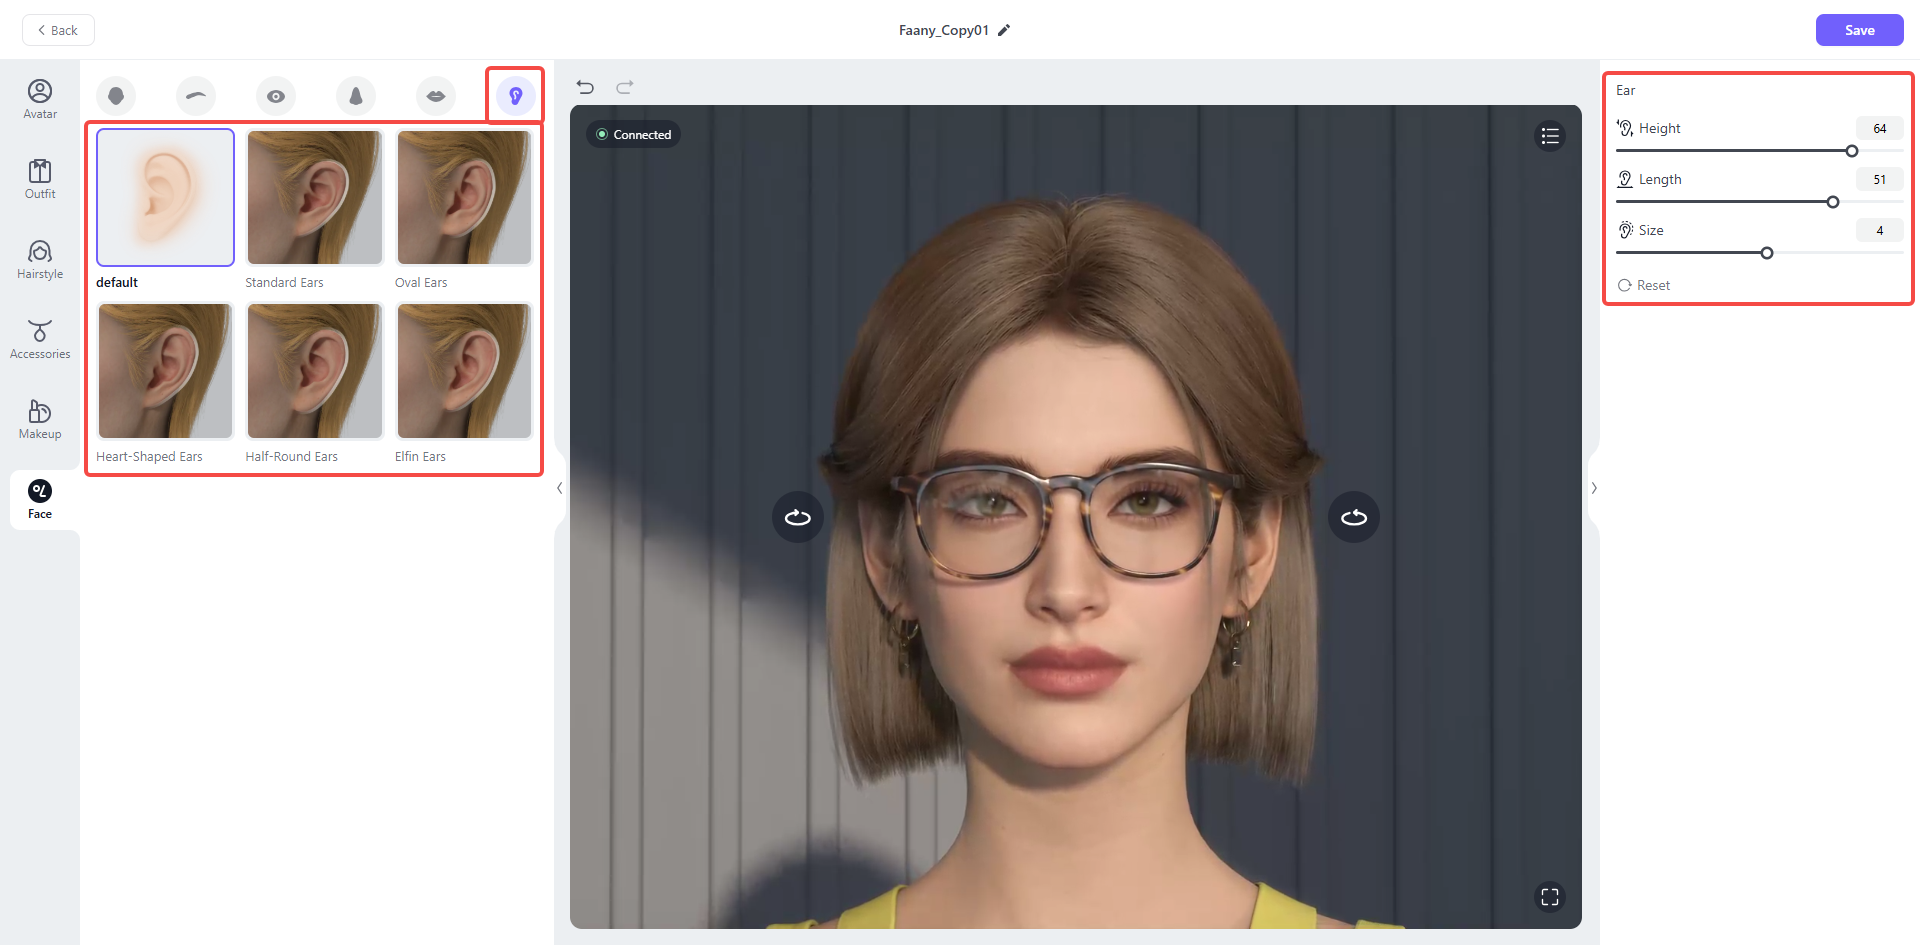Collapse the left panel with the chevron

point(560,488)
